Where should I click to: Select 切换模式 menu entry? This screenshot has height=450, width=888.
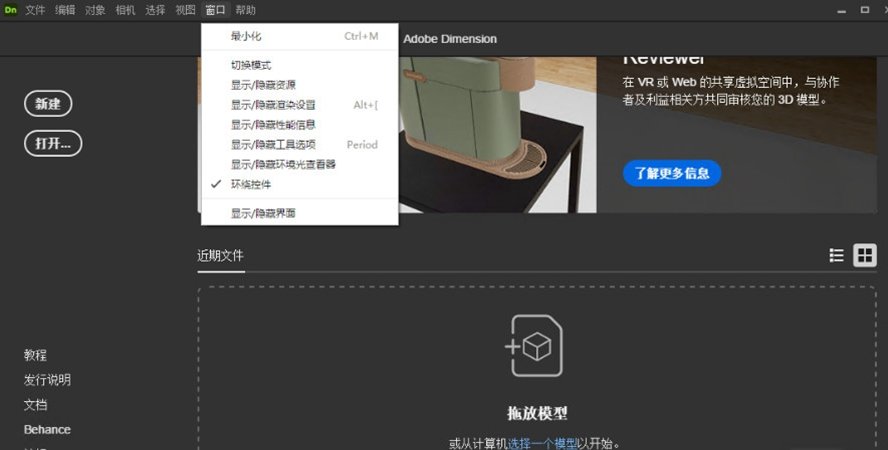point(300,65)
